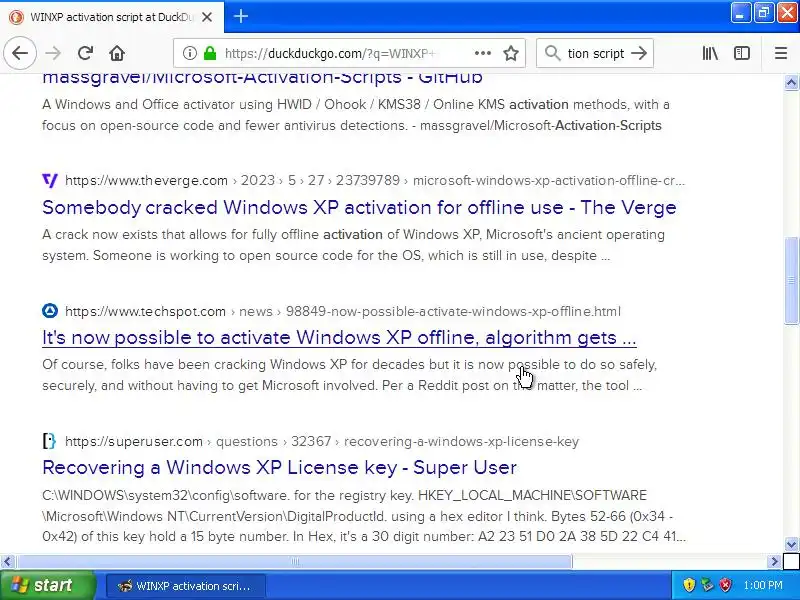Show site information icon in address bar
The image size is (800, 600).
190,53
